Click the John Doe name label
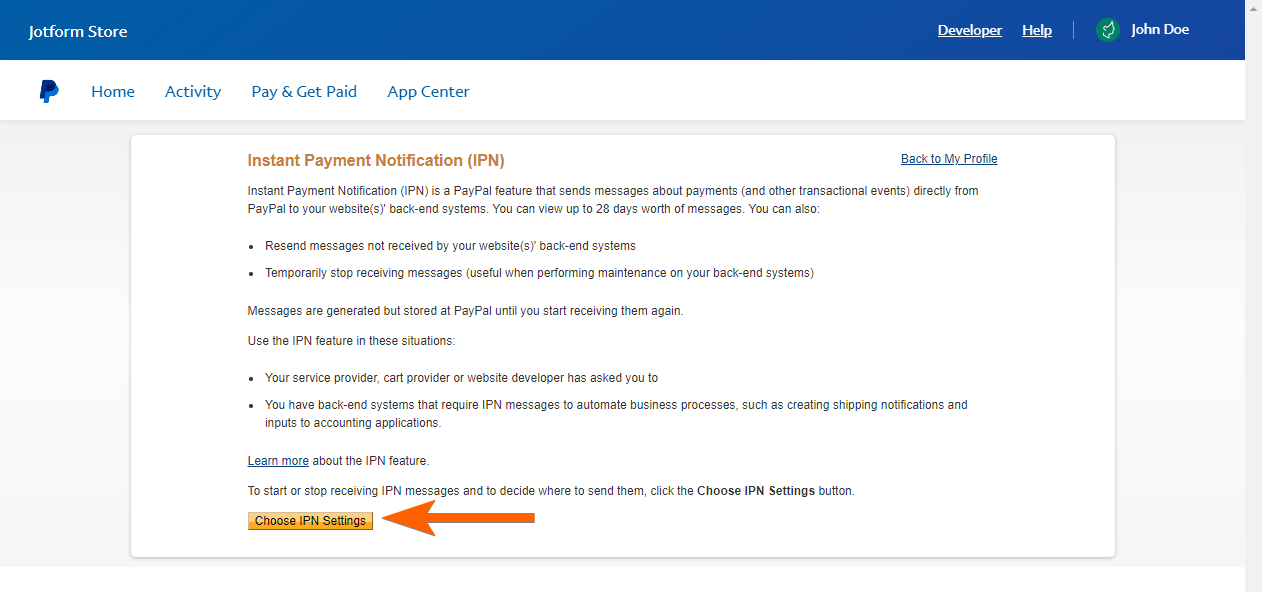Viewport: 1262px width, 592px height. pyautogui.click(x=1159, y=29)
